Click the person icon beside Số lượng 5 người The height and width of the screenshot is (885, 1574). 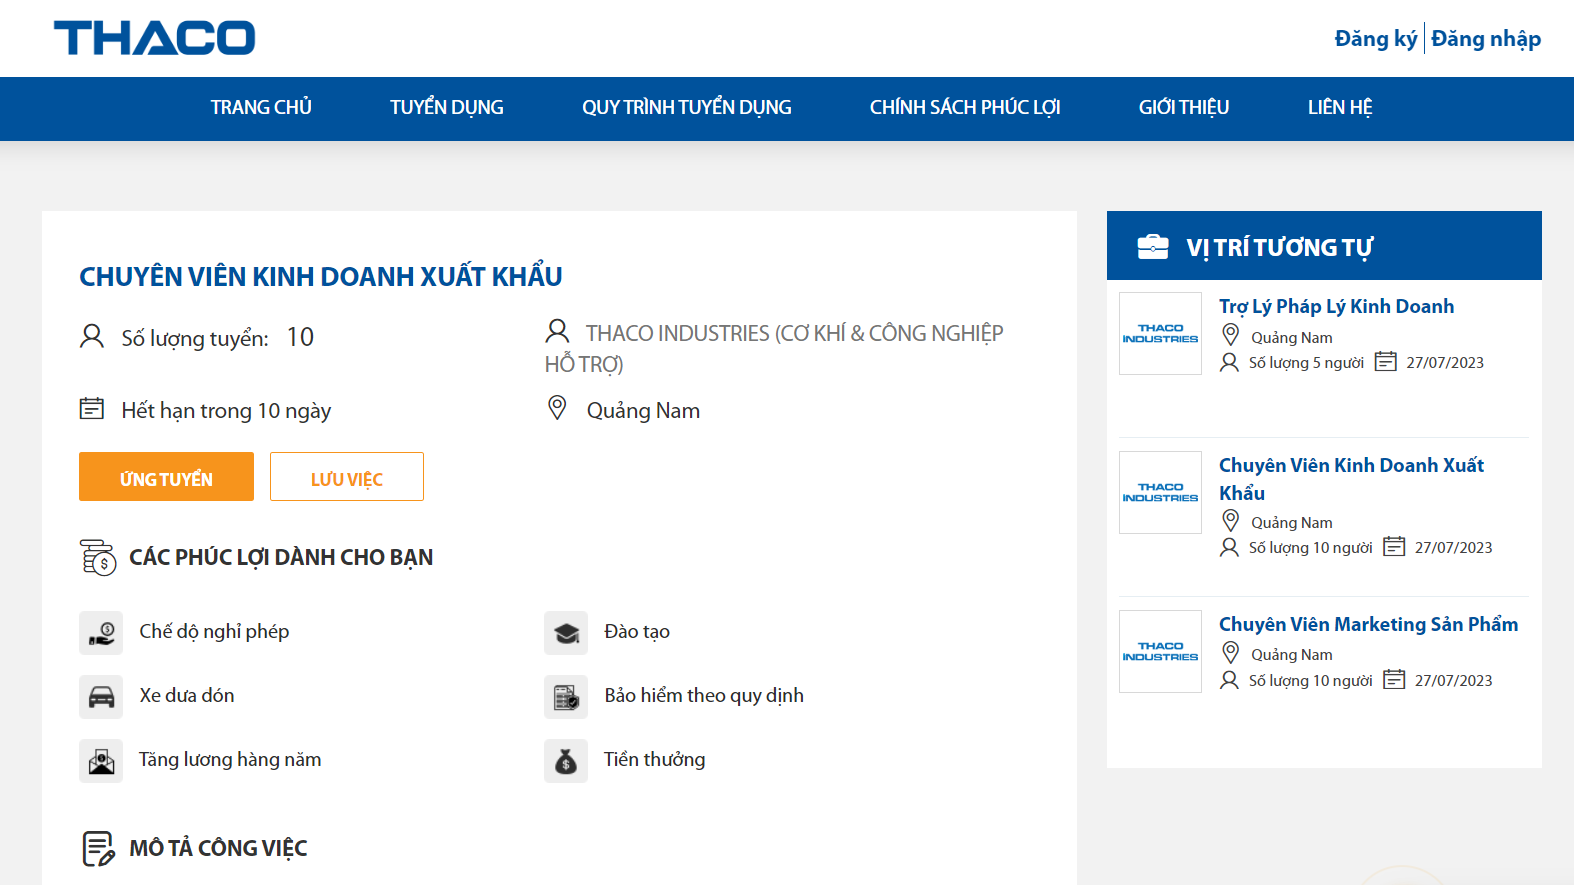pos(1229,362)
